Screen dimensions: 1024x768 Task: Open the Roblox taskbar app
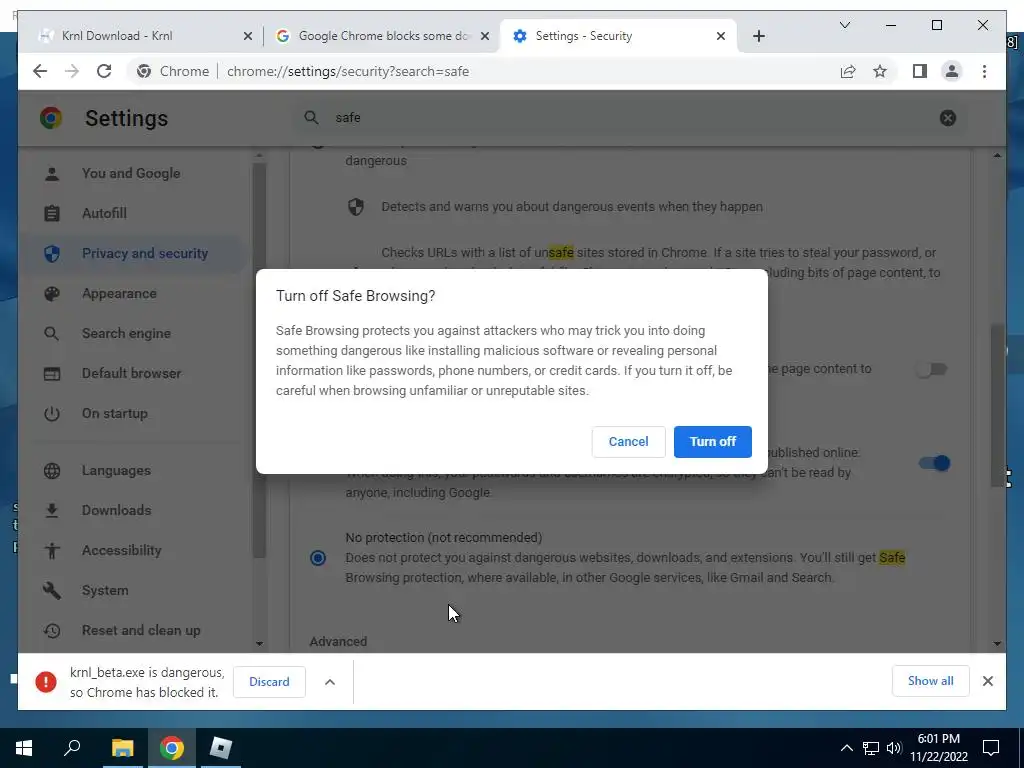(221, 748)
